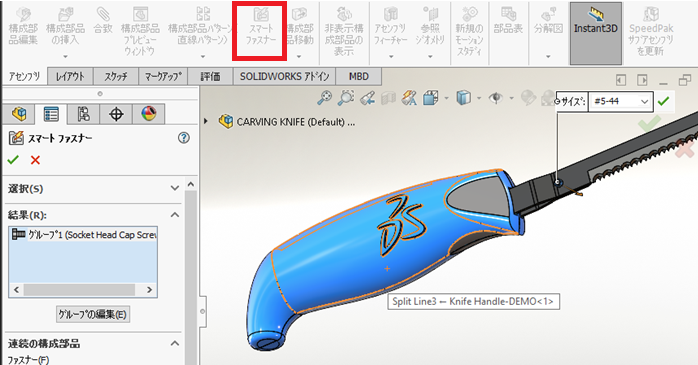Start 新規のモーションスタディ

(469, 31)
